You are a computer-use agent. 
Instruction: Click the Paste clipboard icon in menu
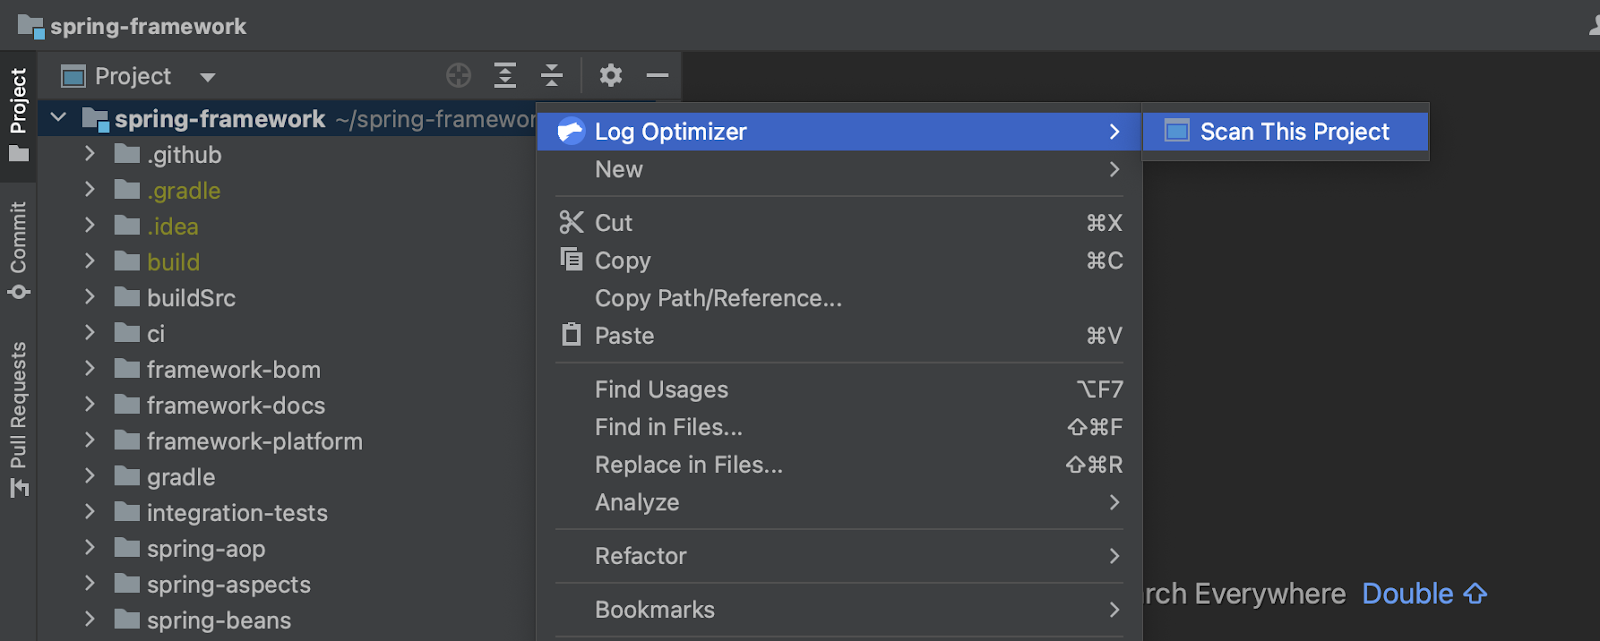point(571,335)
